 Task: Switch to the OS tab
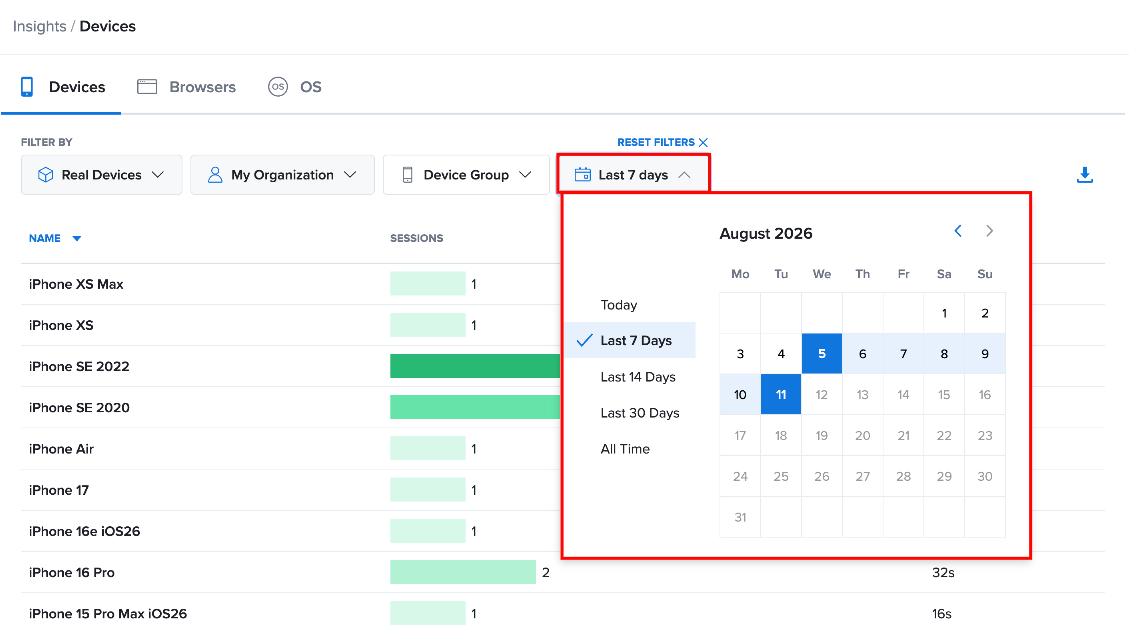coord(294,87)
